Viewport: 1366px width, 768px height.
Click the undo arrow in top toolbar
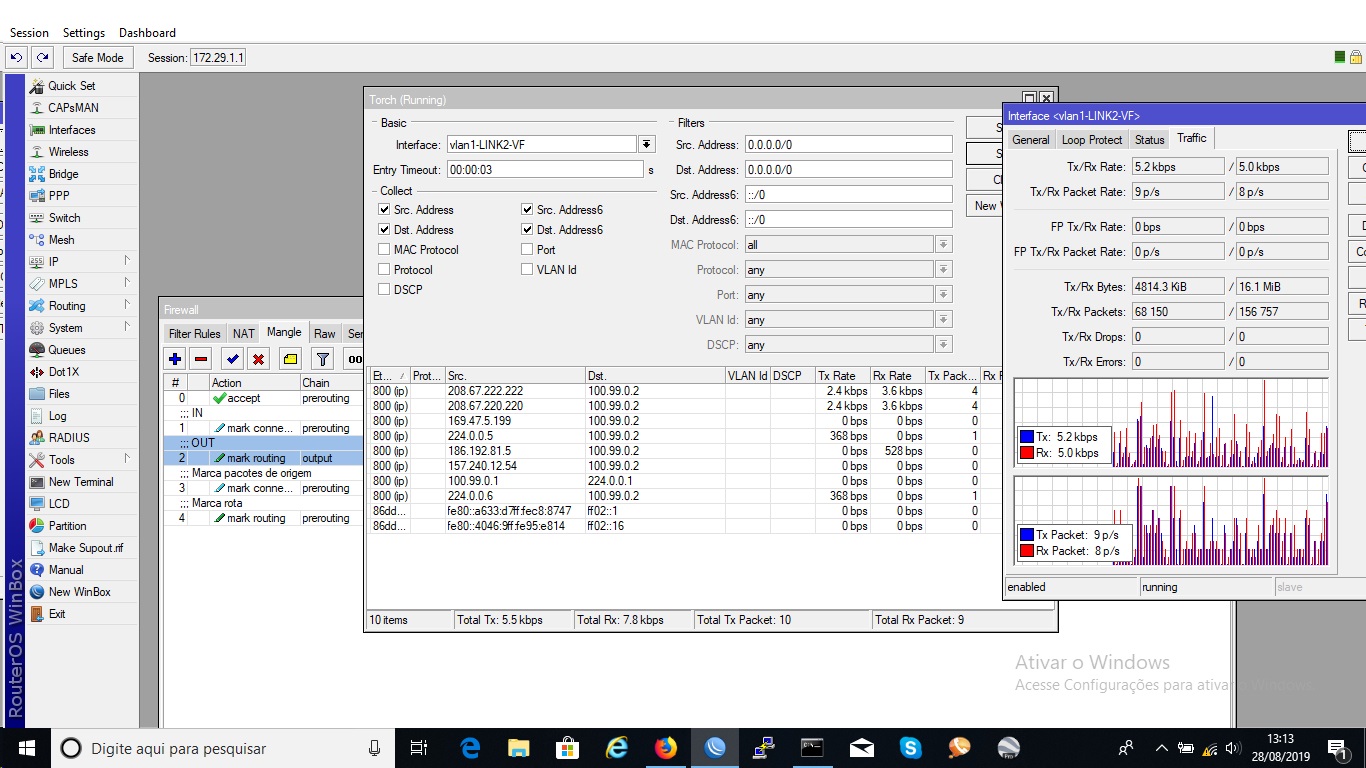(16, 58)
